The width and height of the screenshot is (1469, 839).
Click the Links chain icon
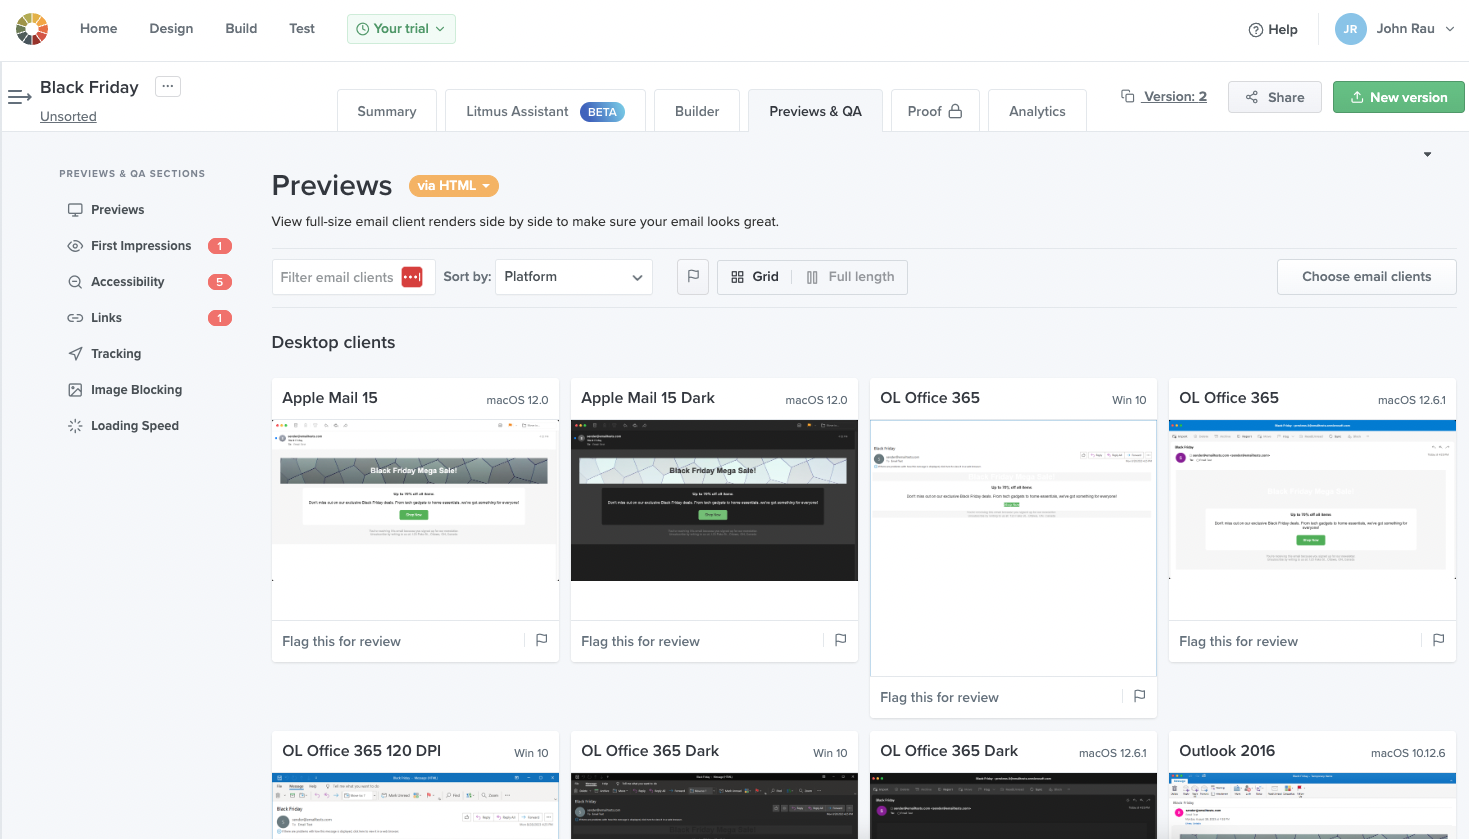[x=75, y=318]
